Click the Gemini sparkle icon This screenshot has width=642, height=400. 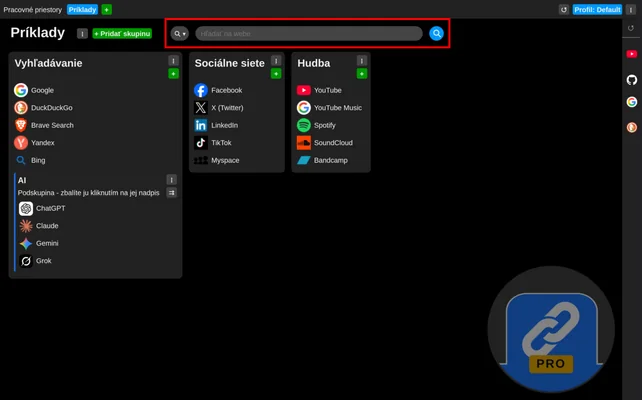click(x=26, y=244)
